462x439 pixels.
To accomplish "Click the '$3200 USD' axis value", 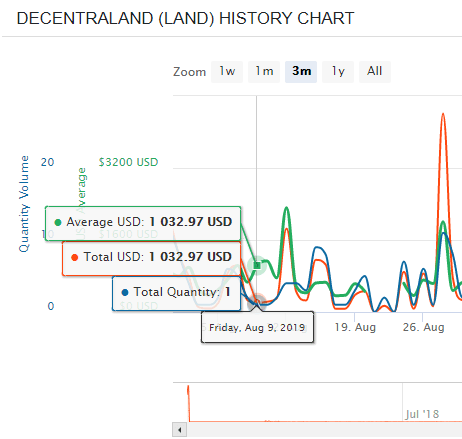I will tap(128, 162).
